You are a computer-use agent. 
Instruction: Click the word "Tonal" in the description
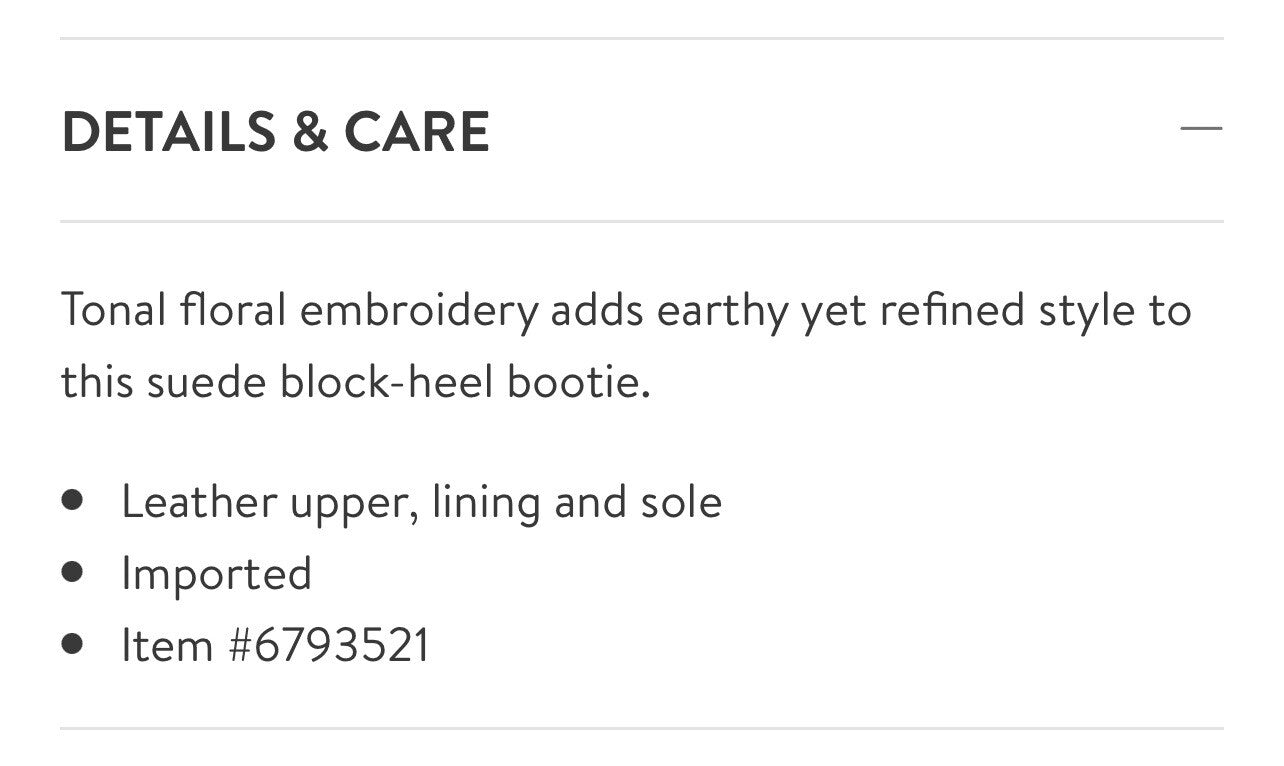(x=113, y=310)
